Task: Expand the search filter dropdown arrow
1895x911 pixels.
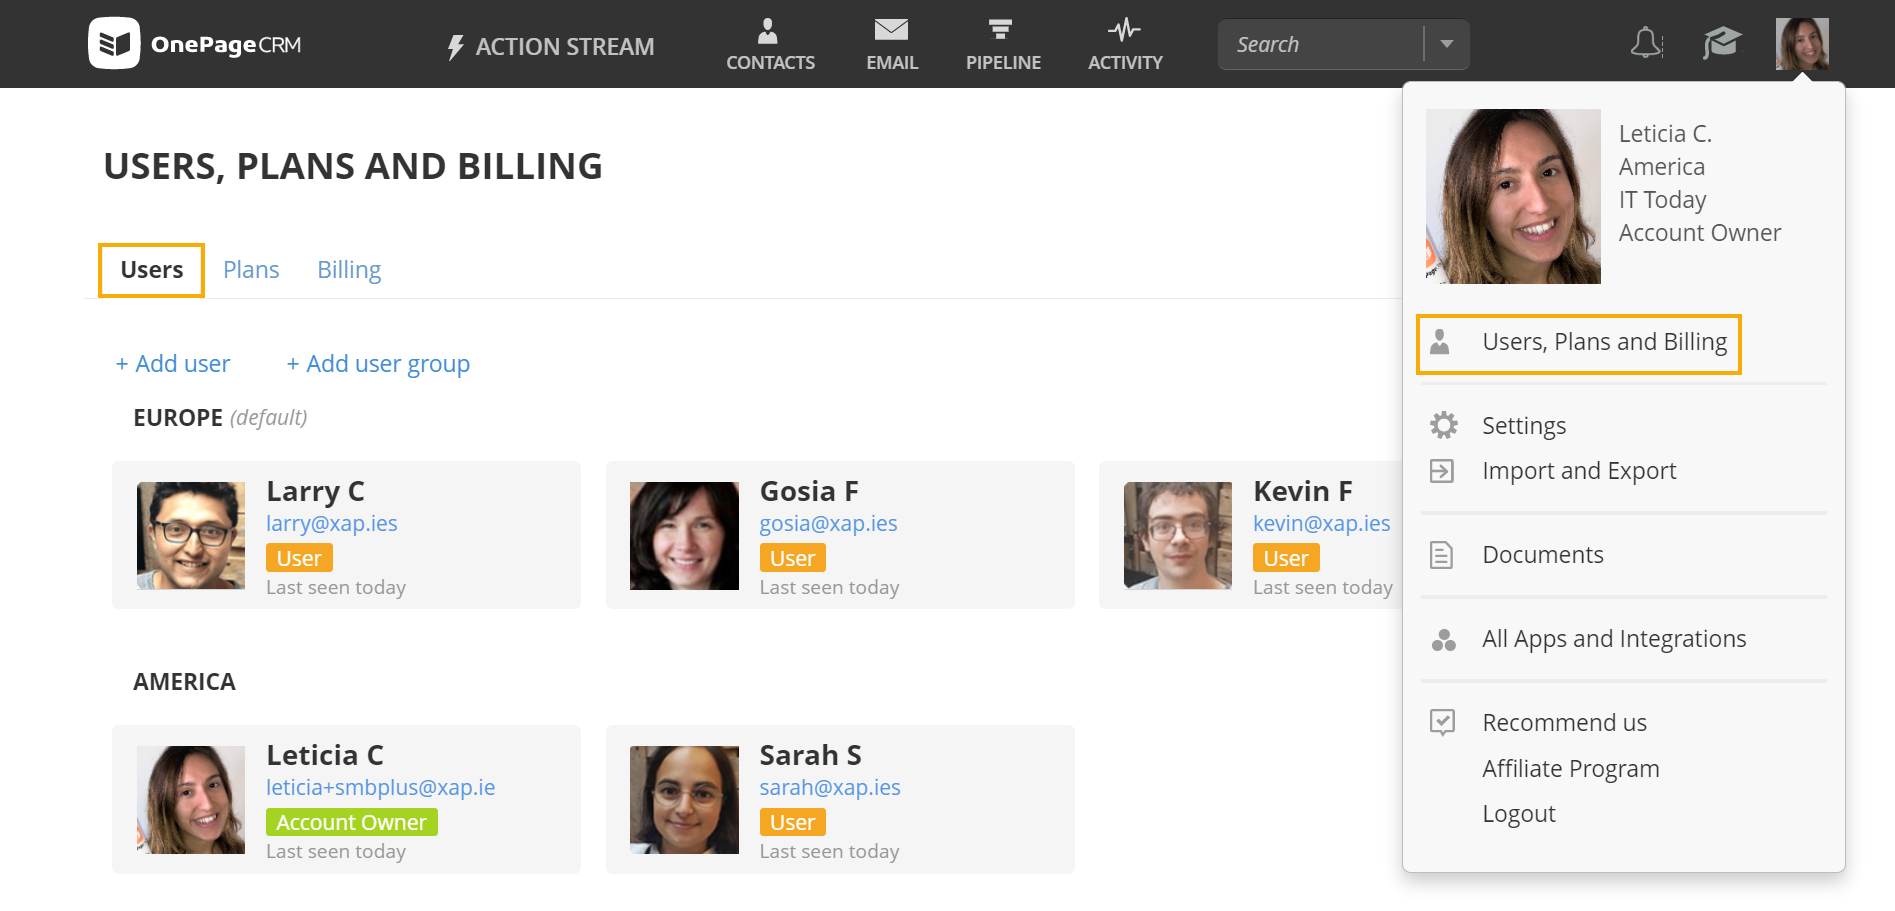Action: tap(1446, 44)
